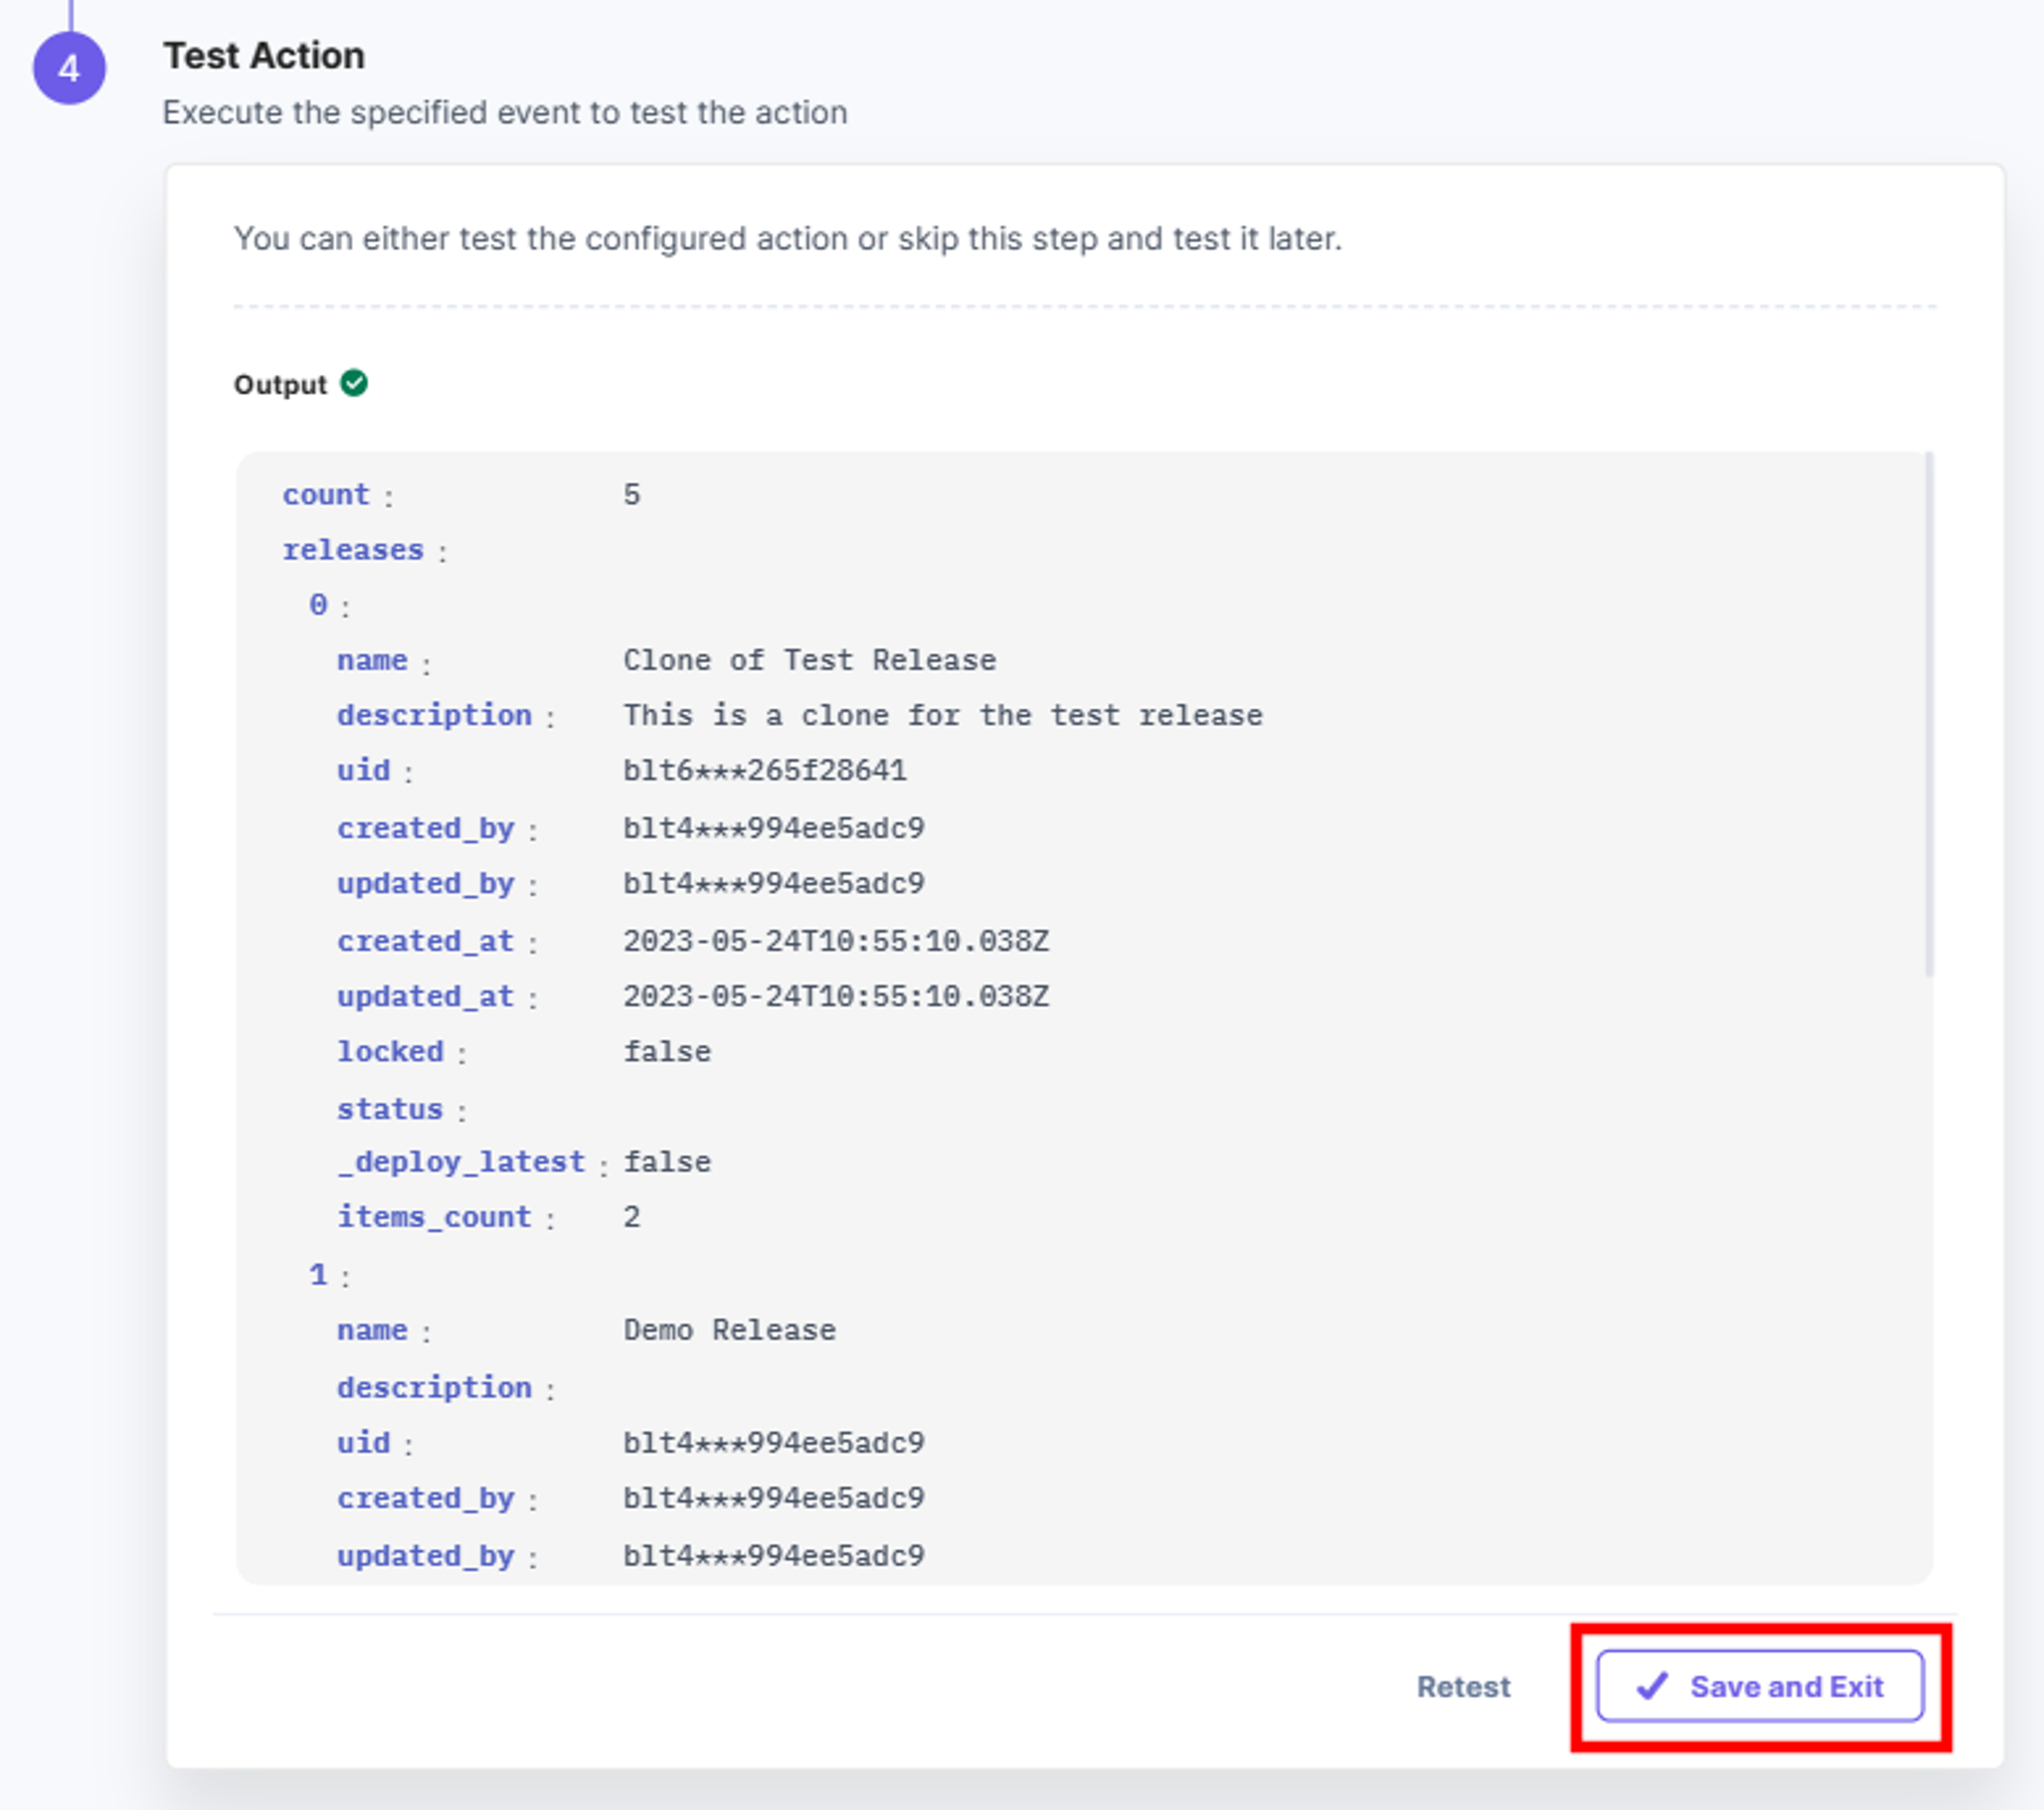Viewport: 2044px width, 1810px height.
Task: Select created_at value of release 0
Action: (x=836, y=941)
